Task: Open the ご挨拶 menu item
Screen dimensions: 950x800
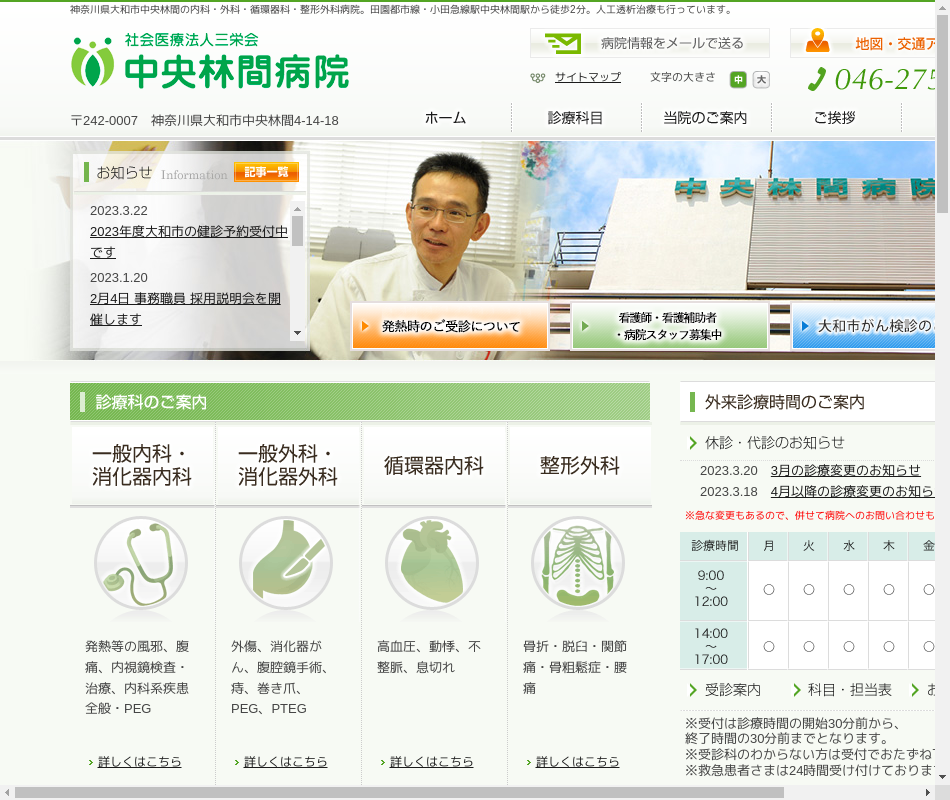Action: point(835,118)
